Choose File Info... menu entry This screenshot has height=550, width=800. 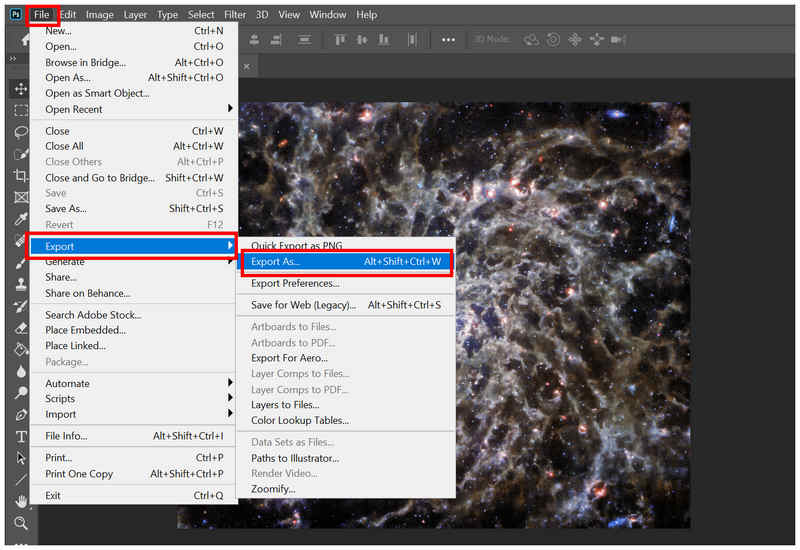pos(134,436)
